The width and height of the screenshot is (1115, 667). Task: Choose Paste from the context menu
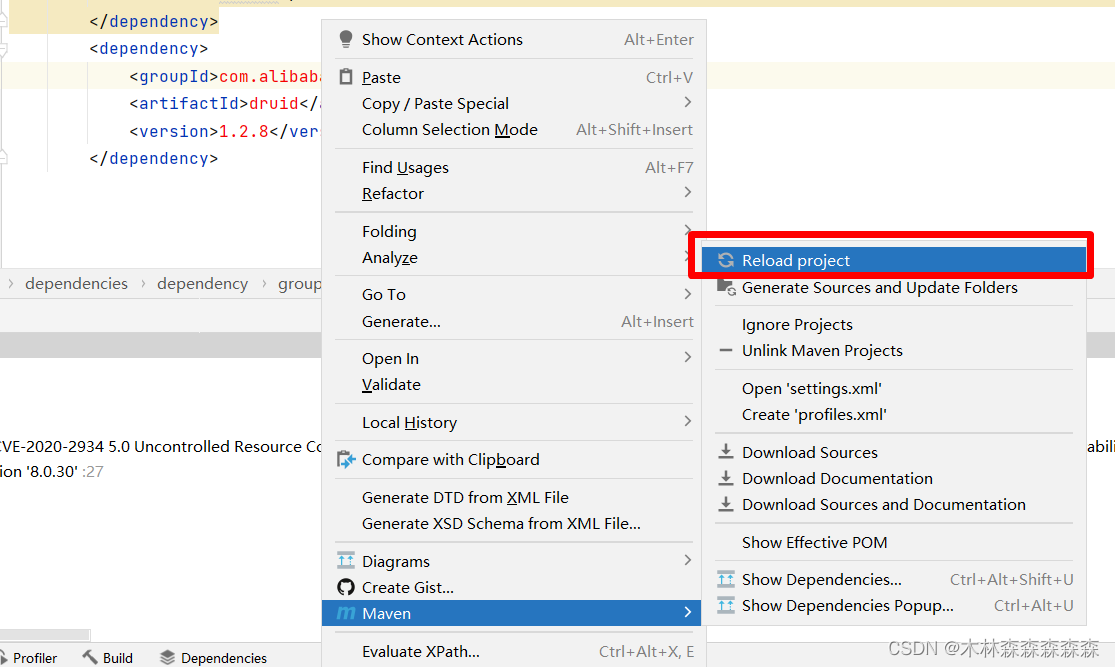click(x=513, y=77)
